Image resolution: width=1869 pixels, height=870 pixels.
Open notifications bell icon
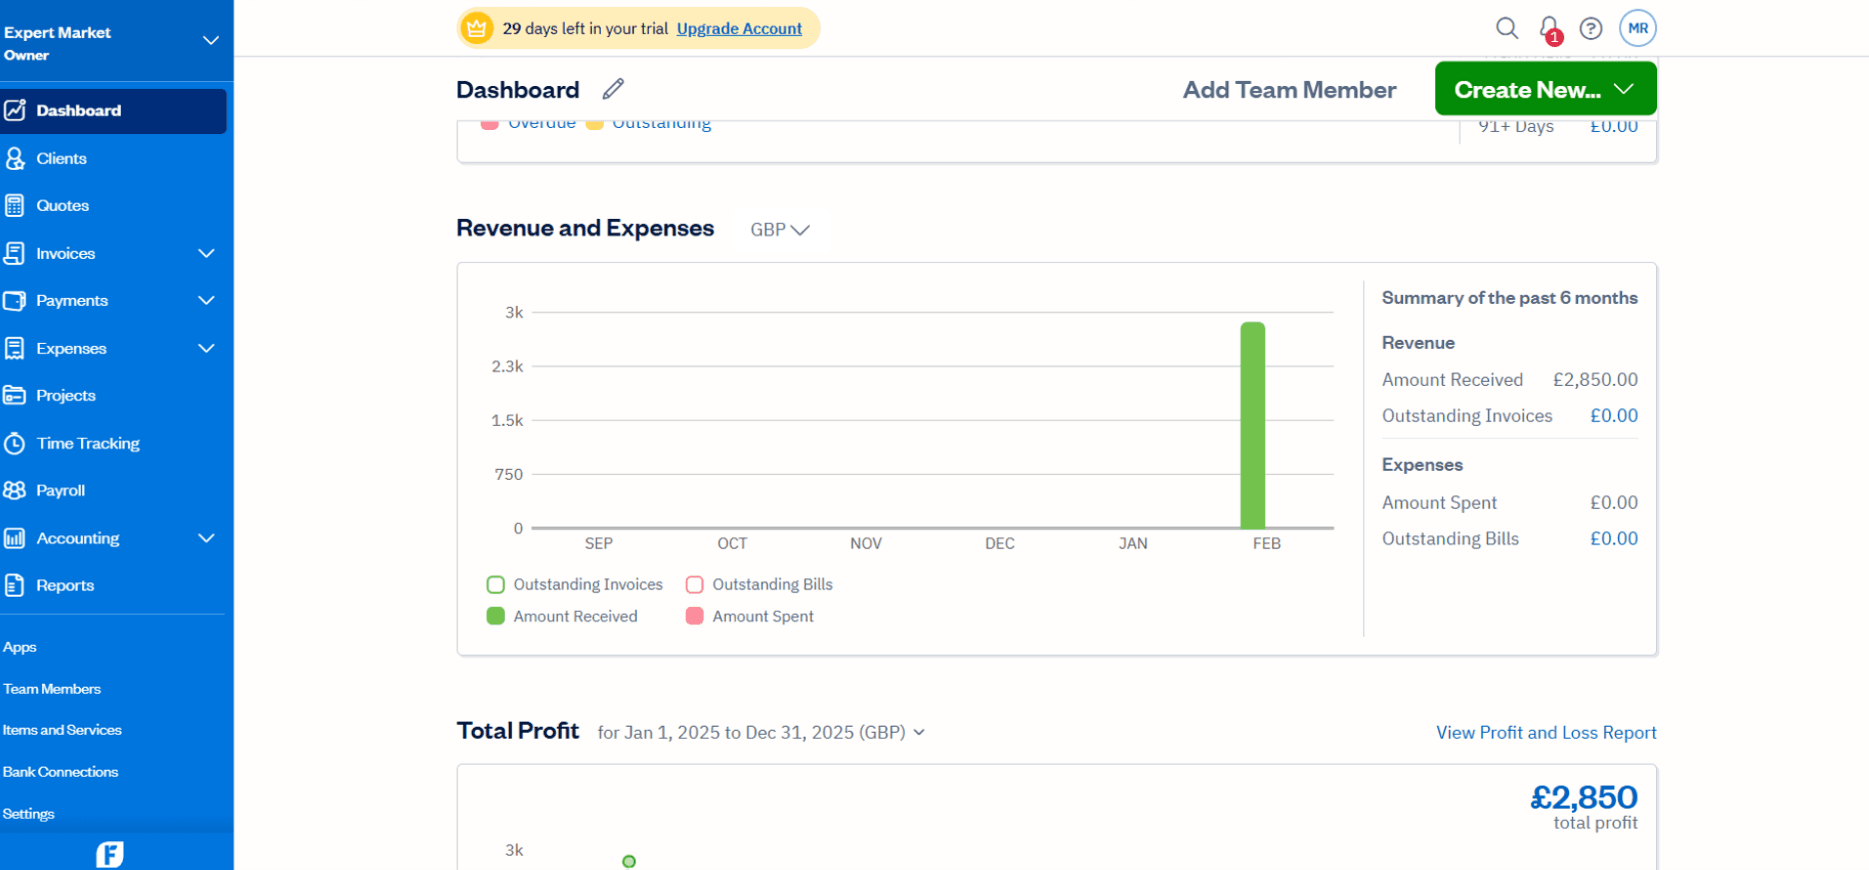(1549, 29)
